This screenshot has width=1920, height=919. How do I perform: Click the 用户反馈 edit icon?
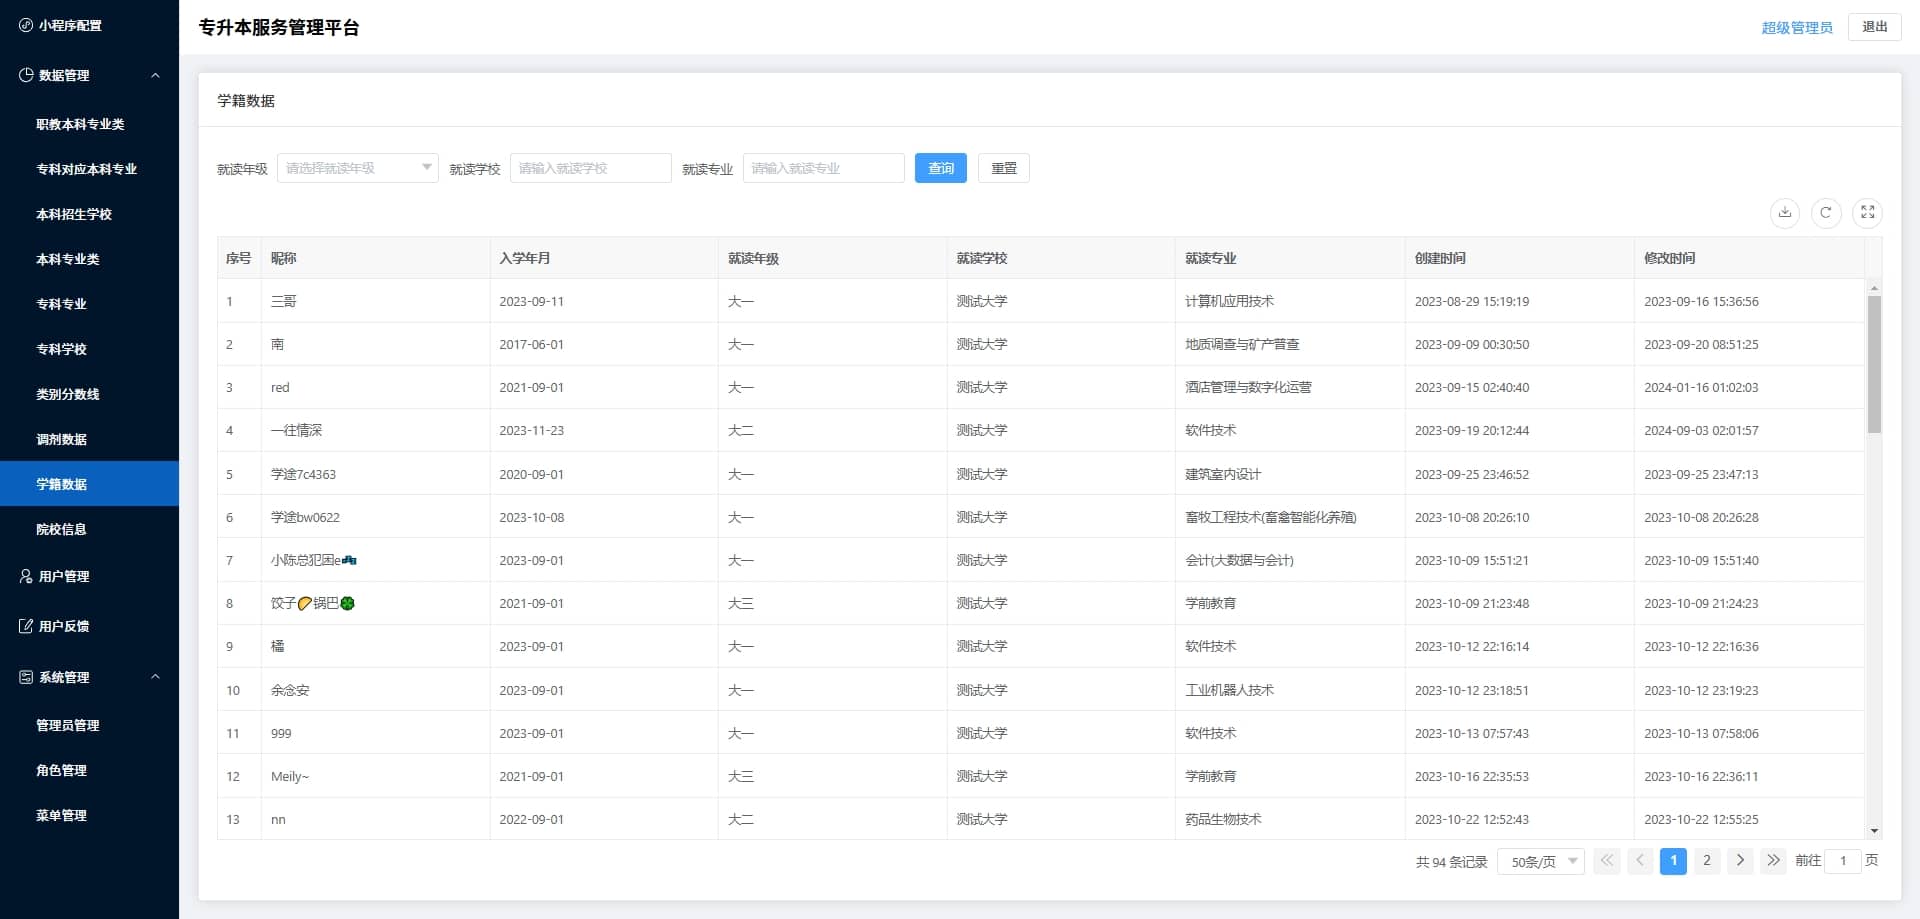point(26,626)
